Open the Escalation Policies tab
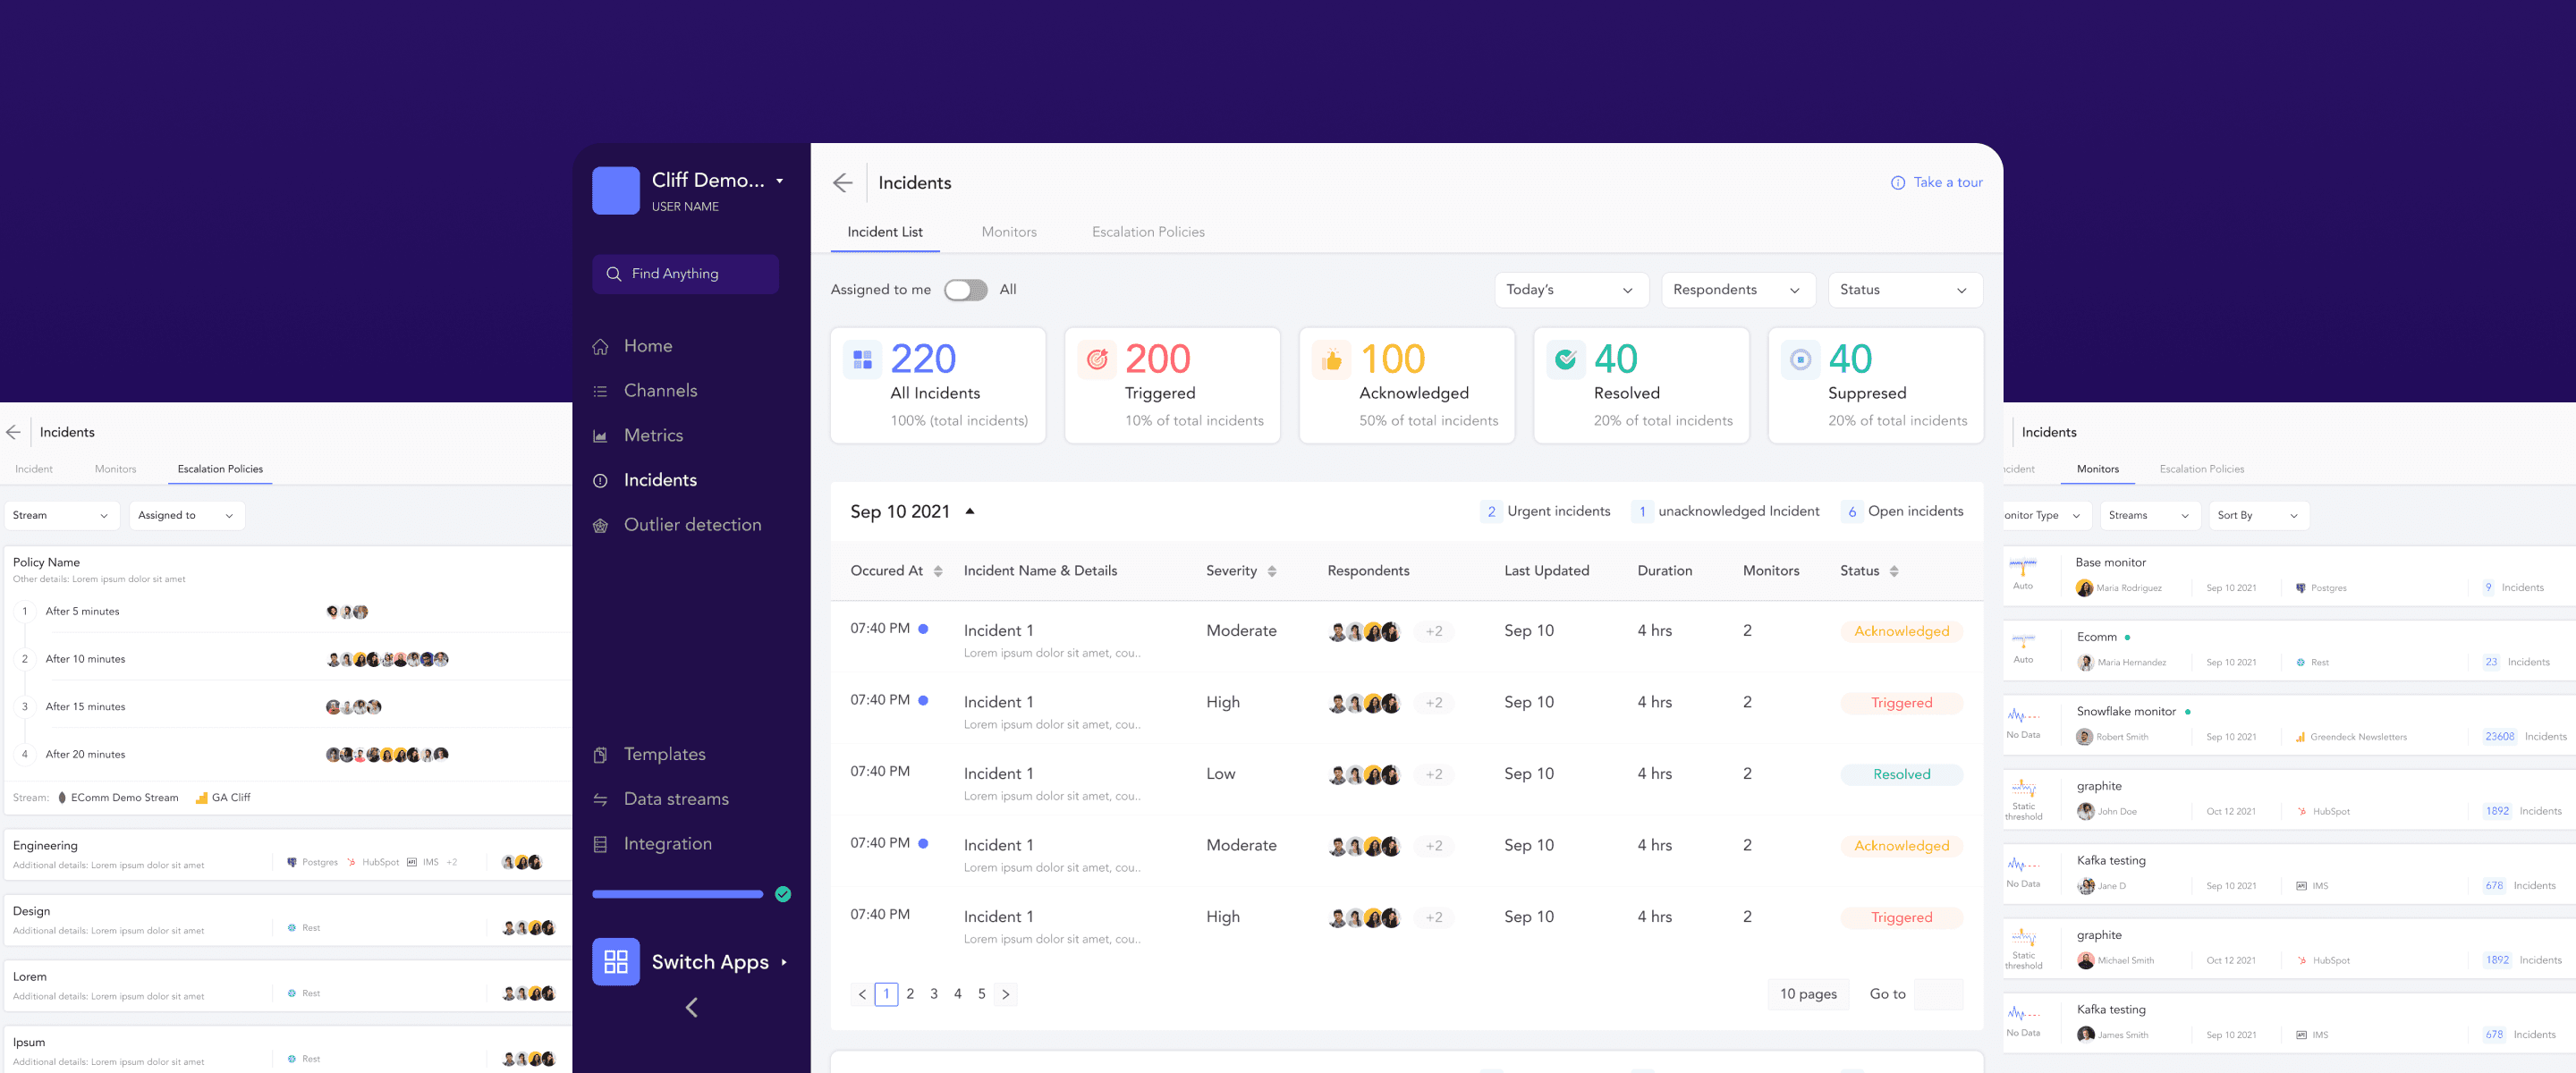This screenshot has width=2576, height=1073. (x=1147, y=232)
